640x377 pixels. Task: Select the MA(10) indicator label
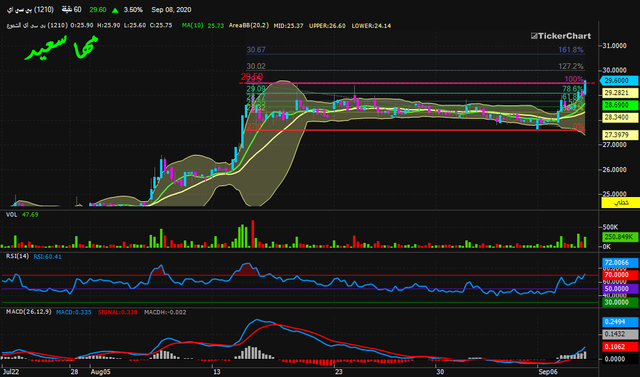[193, 25]
